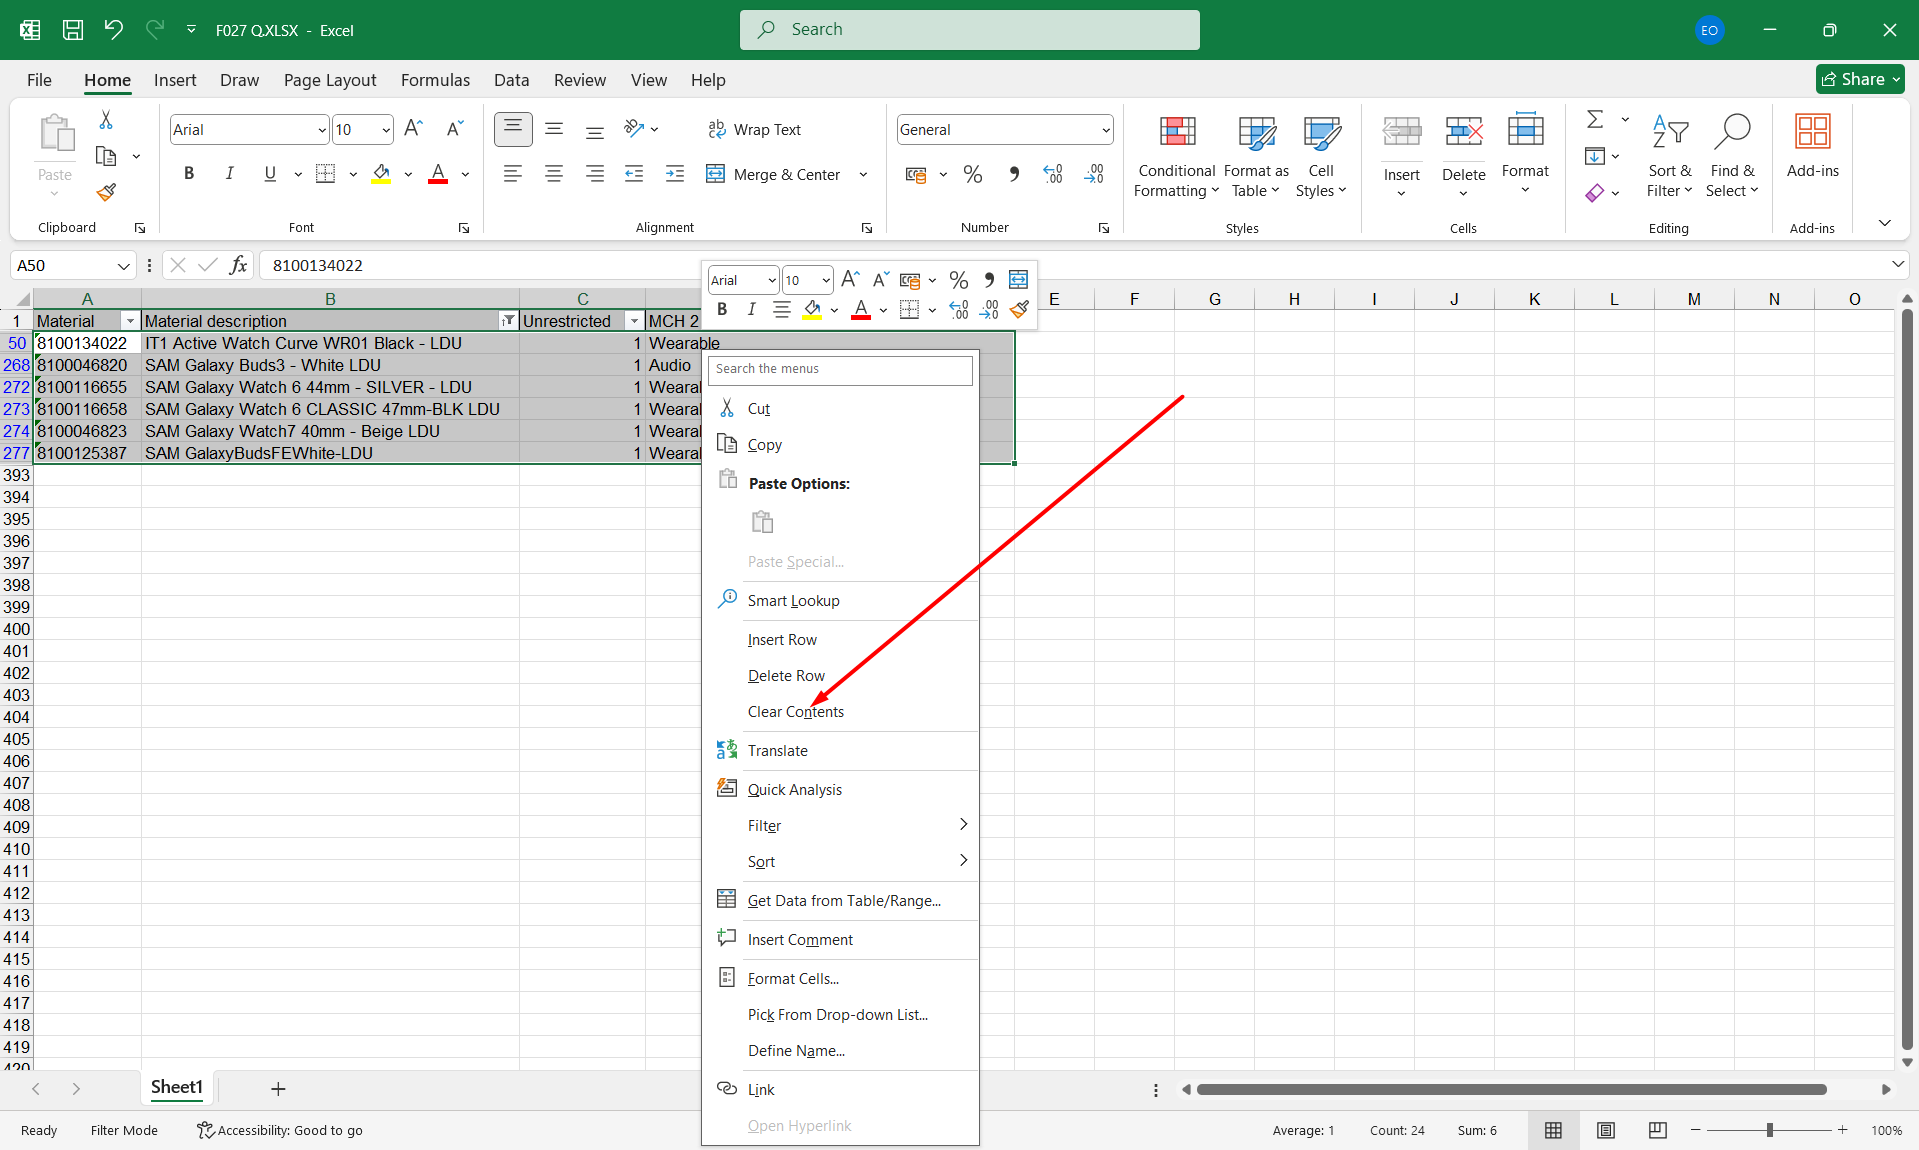The height and width of the screenshot is (1150, 1919).
Task: Open the General number format dropdown
Action: click(x=1105, y=130)
